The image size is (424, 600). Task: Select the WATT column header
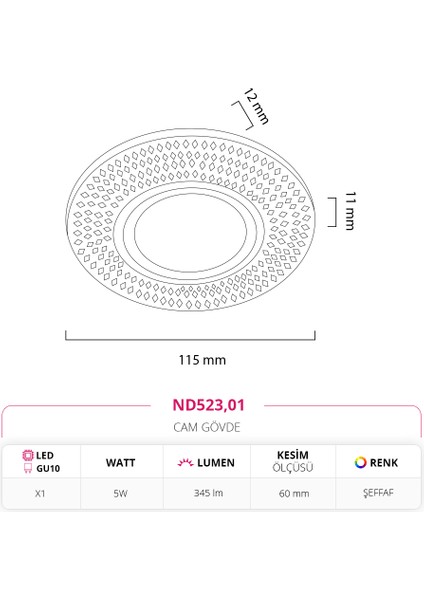coord(121,463)
